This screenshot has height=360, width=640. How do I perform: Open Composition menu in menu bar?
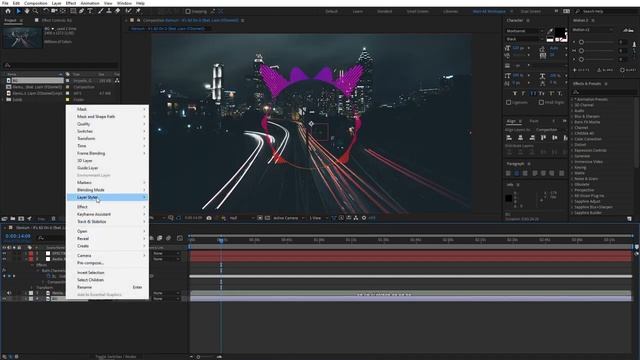point(36,3)
